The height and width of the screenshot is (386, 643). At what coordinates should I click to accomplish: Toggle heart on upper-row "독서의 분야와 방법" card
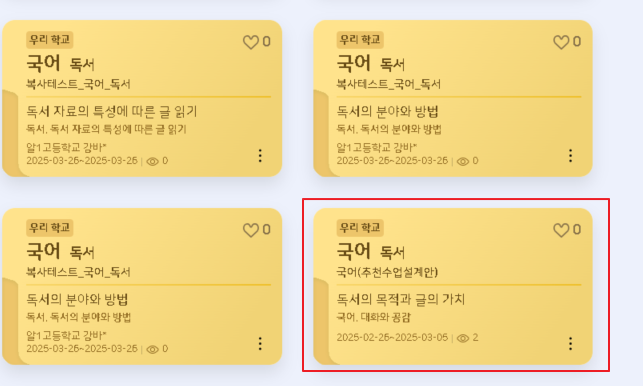click(561, 42)
